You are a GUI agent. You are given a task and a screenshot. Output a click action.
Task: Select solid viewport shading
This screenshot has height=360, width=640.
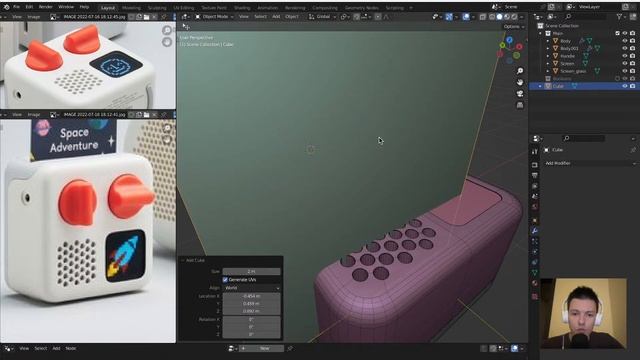click(x=499, y=17)
